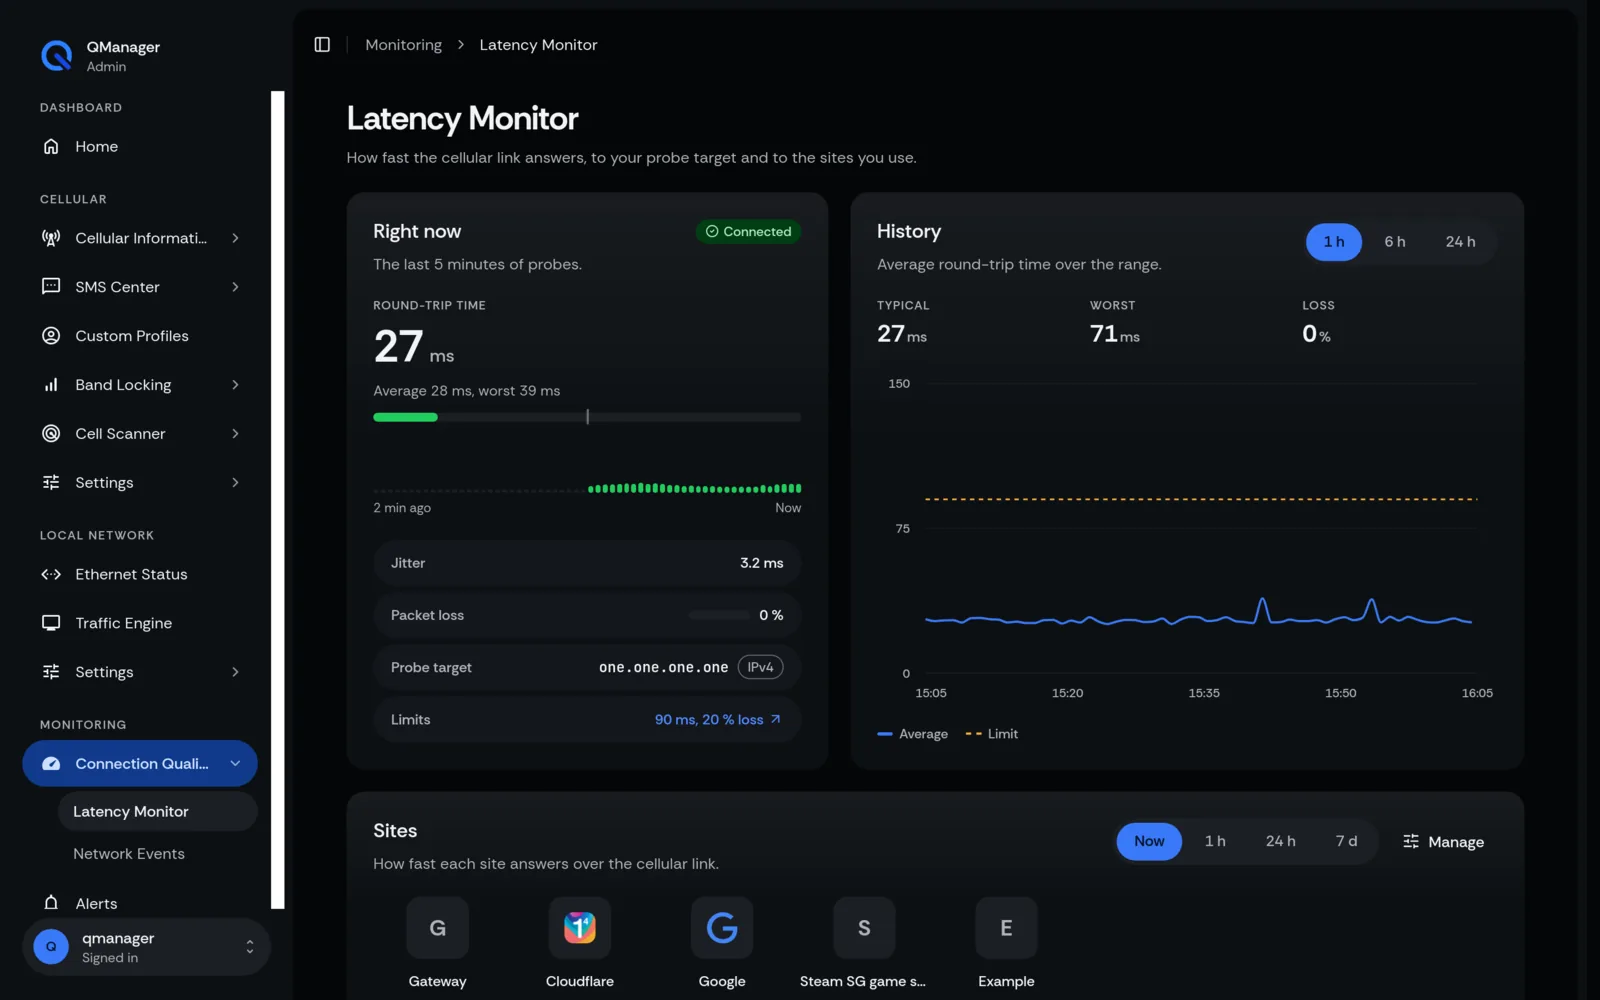
Task: Click the QManager logo icon
Action: click(57, 56)
